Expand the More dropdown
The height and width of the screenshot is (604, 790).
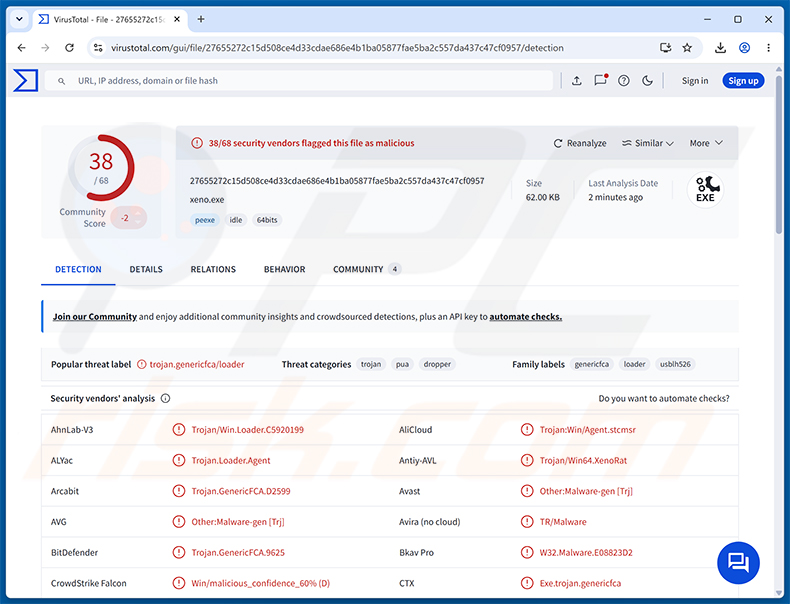[706, 143]
